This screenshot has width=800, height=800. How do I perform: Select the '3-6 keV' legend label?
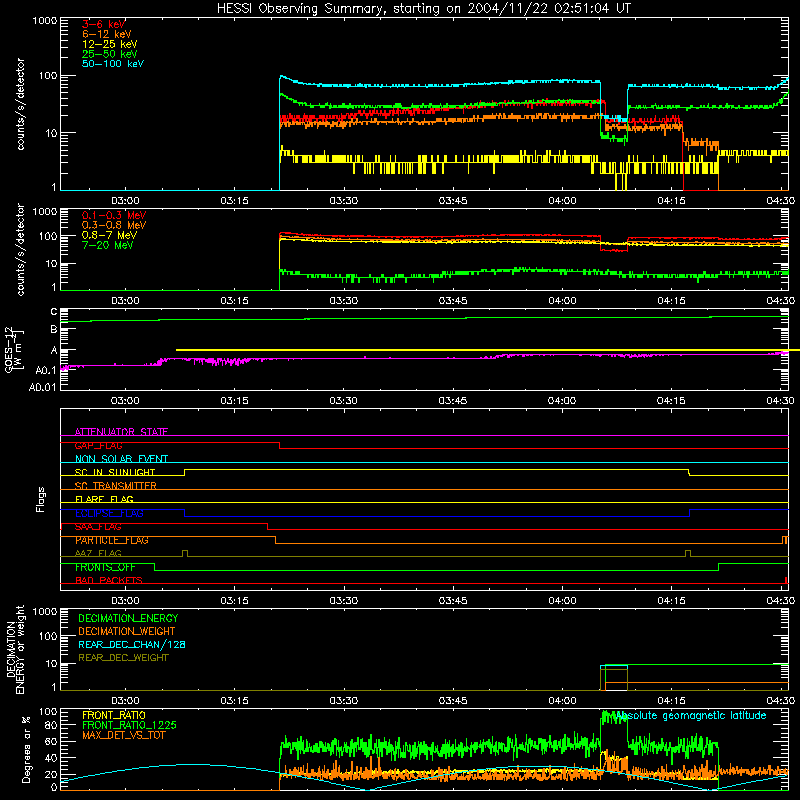click(x=103, y=24)
